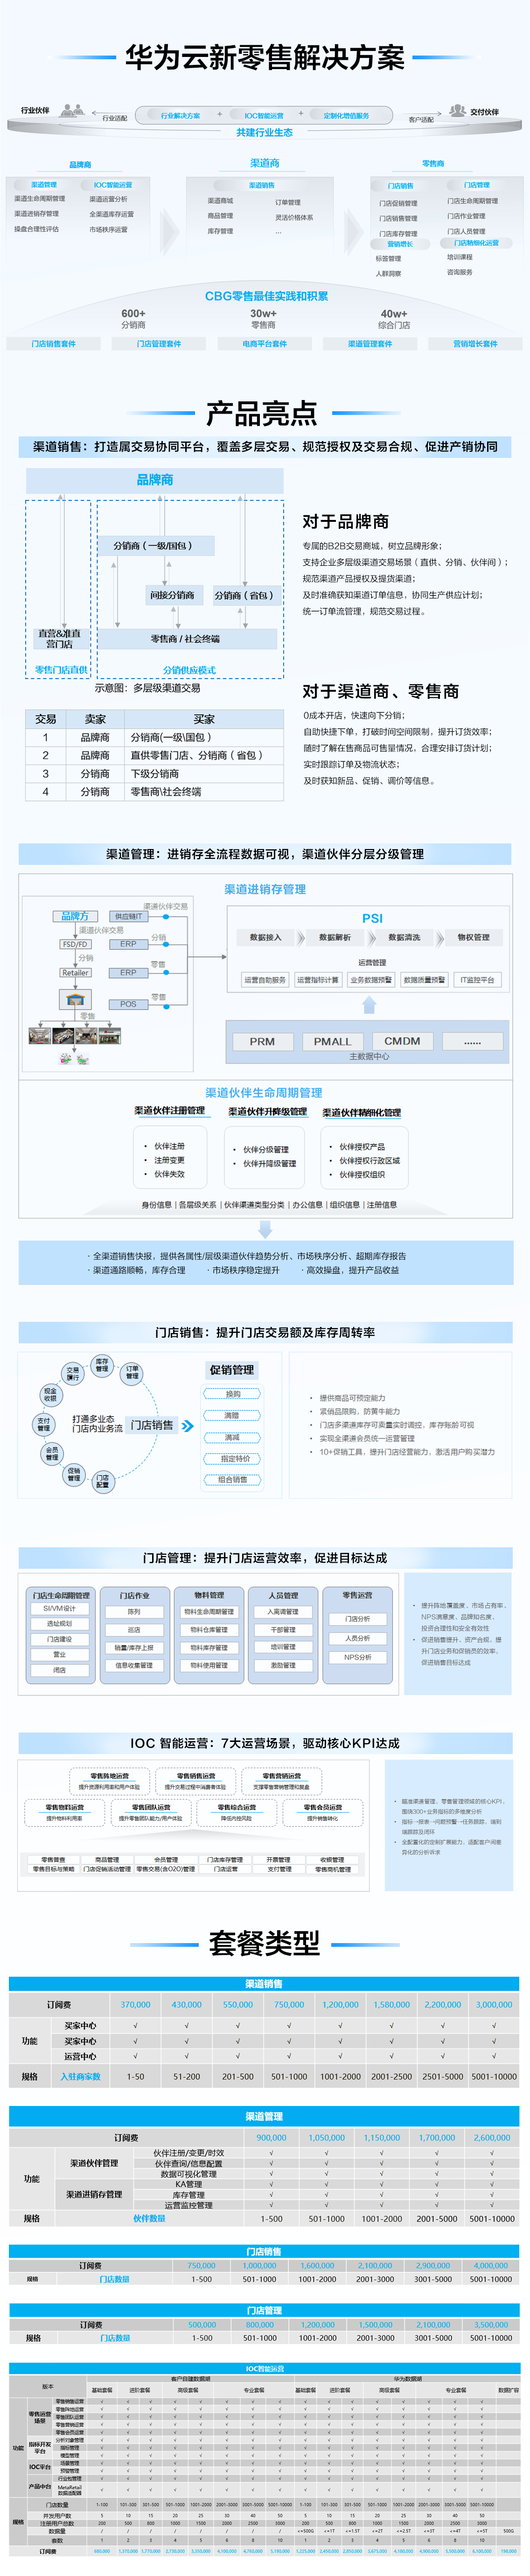Click 零售门店直供 label

coord(62,670)
